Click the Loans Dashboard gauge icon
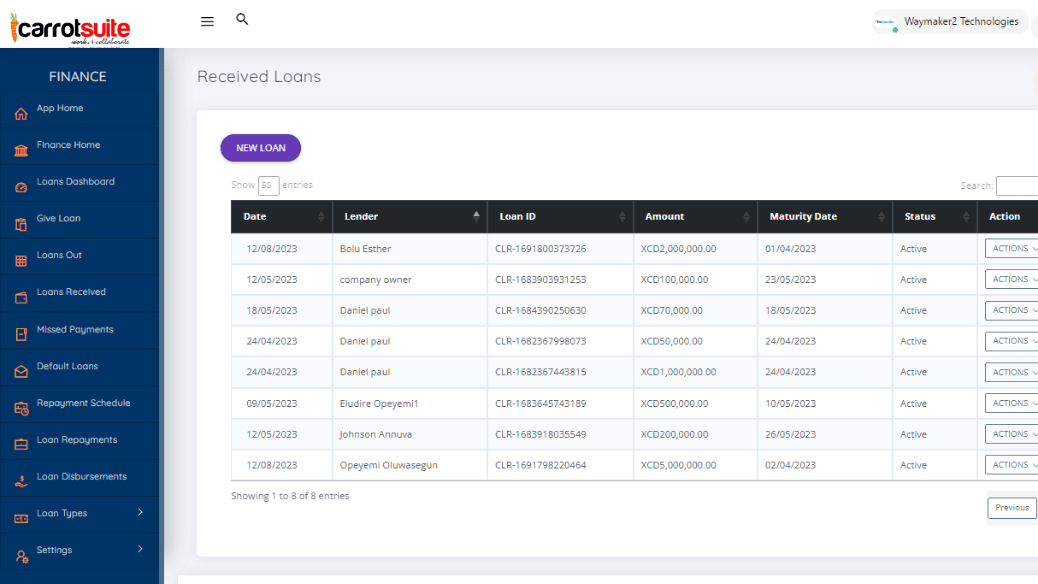This screenshot has width=1038, height=584. pos(21,188)
